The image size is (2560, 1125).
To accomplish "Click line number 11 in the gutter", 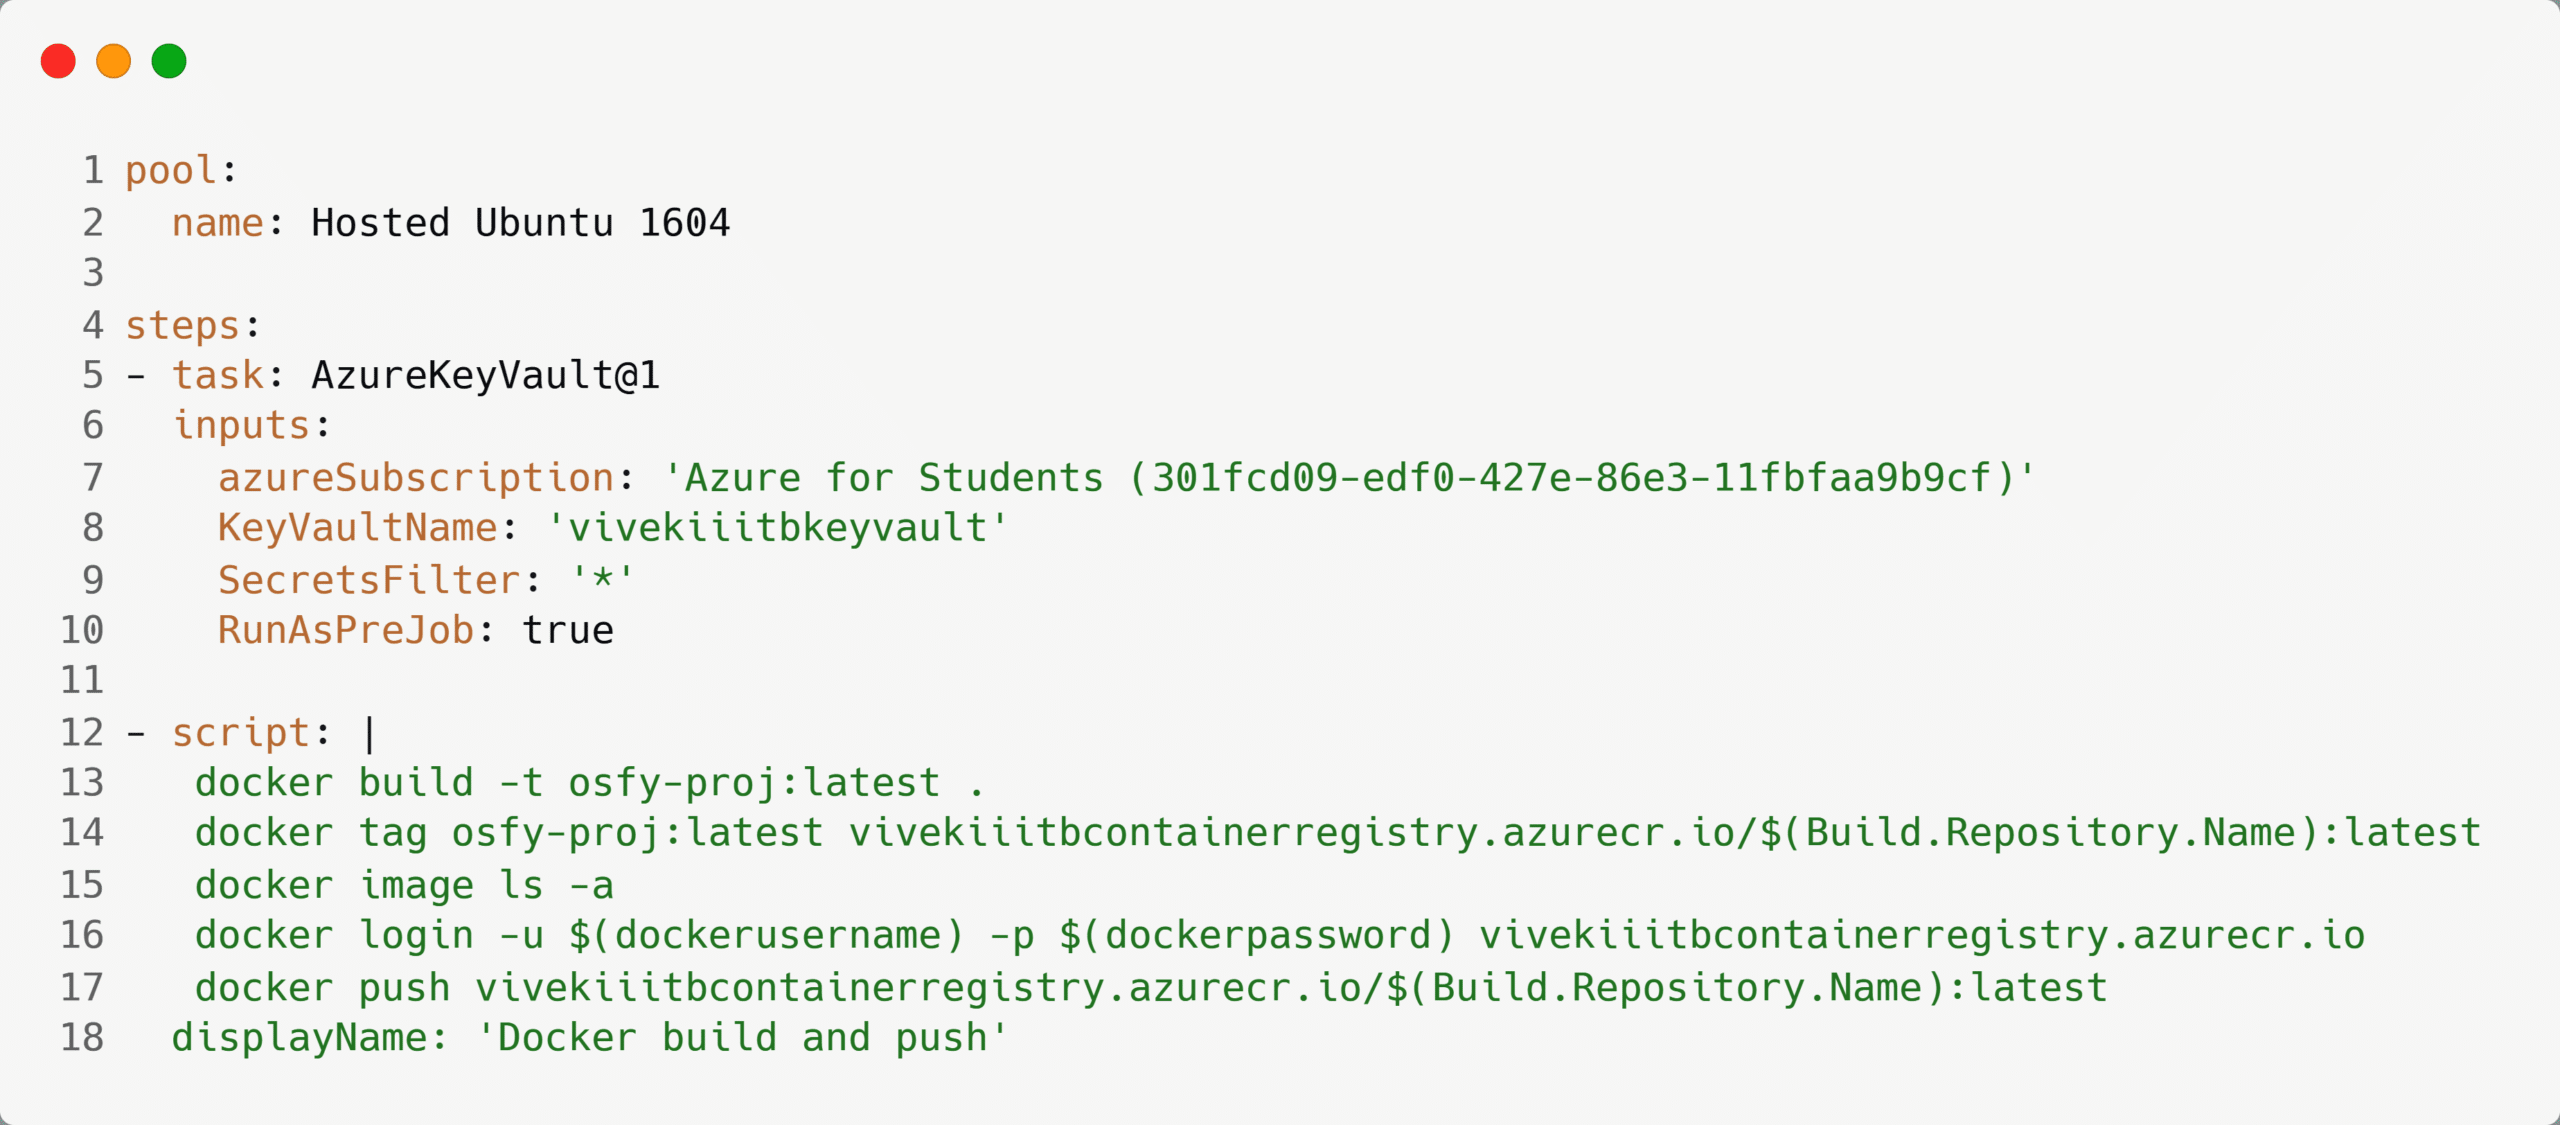I will pyautogui.click(x=82, y=680).
